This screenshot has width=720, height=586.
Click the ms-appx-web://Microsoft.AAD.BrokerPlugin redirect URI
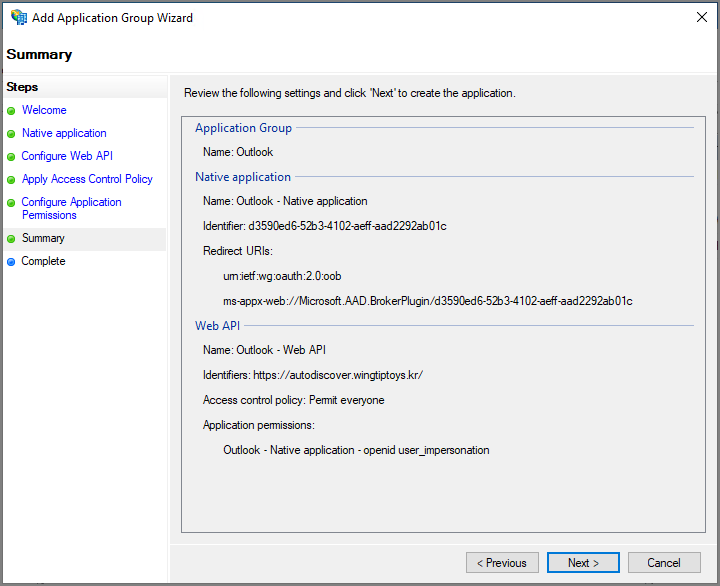428,301
